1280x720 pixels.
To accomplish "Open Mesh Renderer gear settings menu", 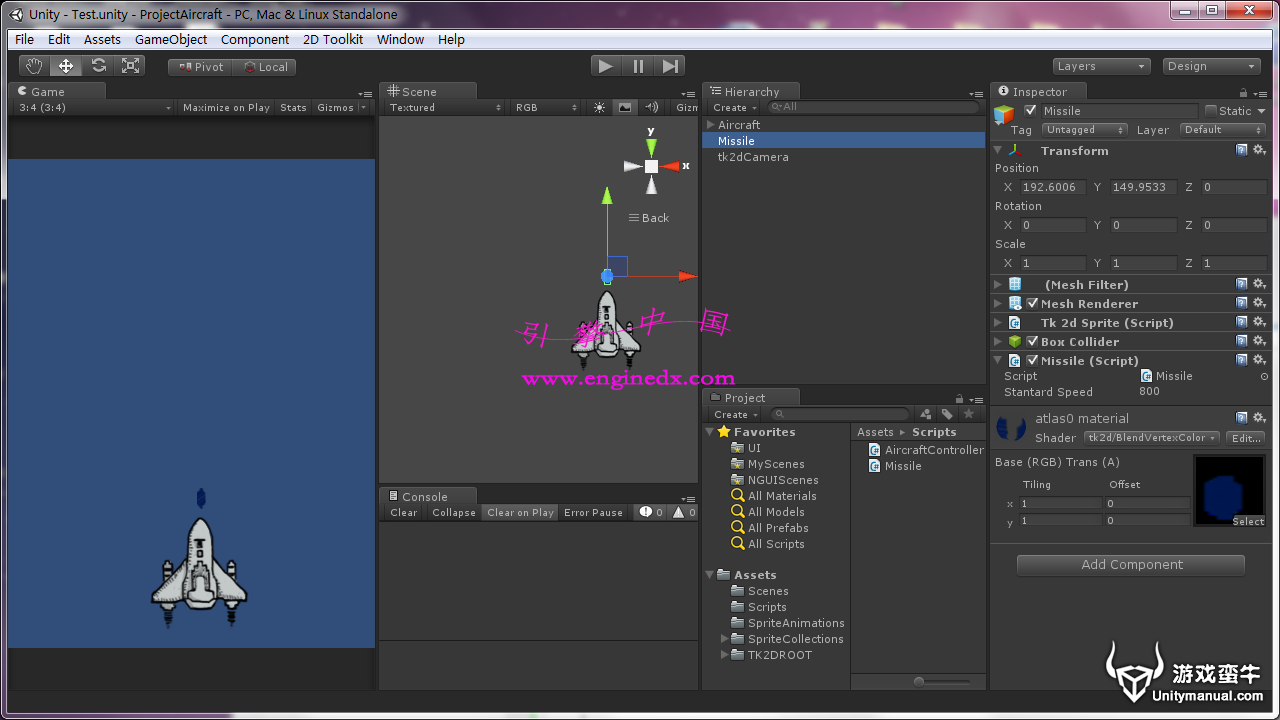I will coord(1259,303).
